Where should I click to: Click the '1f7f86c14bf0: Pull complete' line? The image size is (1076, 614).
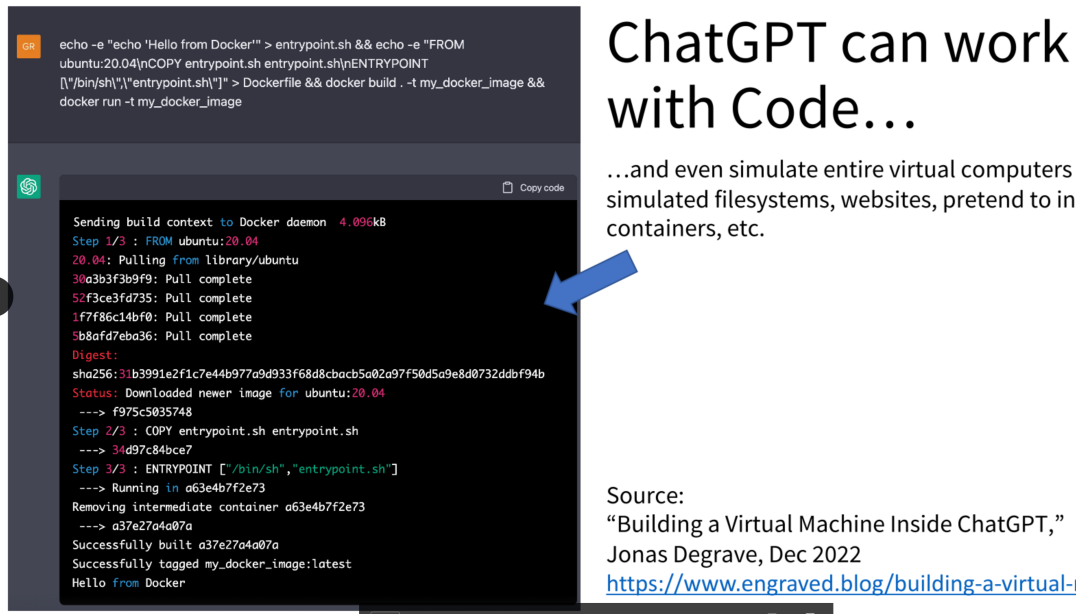(x=162, y=317)
